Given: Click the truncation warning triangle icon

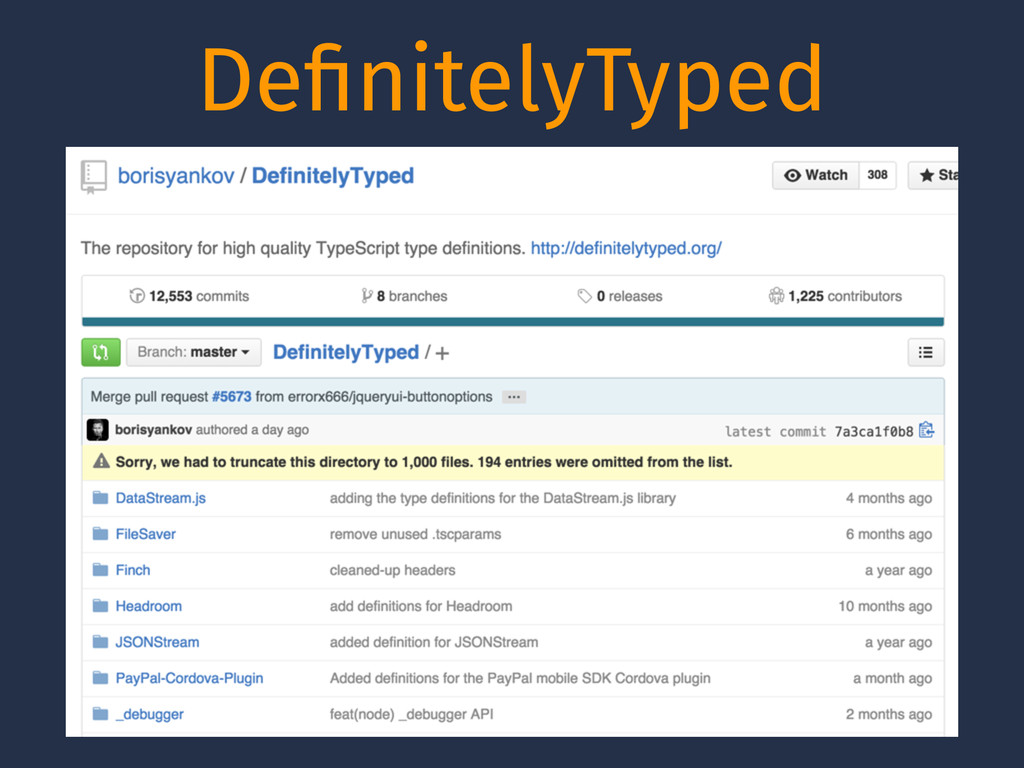Looking at the screenshot, I should [x=101, y=461].
